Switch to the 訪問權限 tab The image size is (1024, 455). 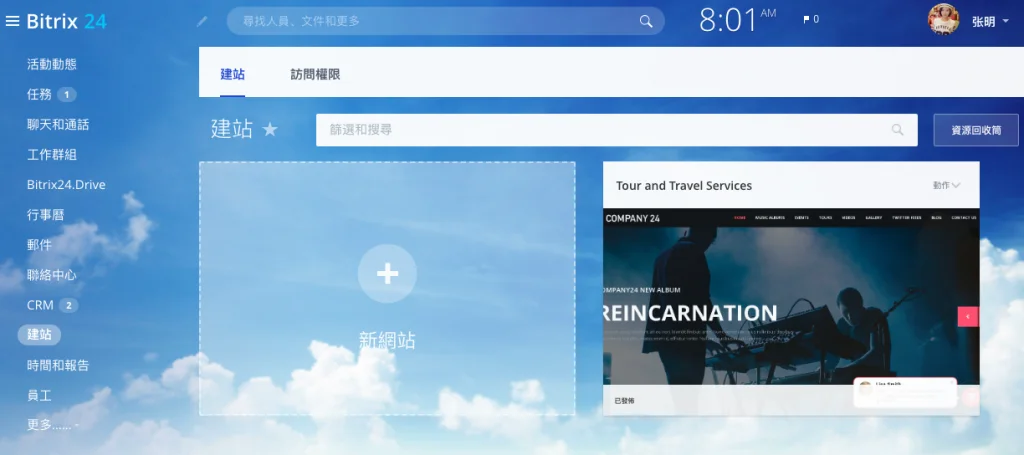click(315, 74)
